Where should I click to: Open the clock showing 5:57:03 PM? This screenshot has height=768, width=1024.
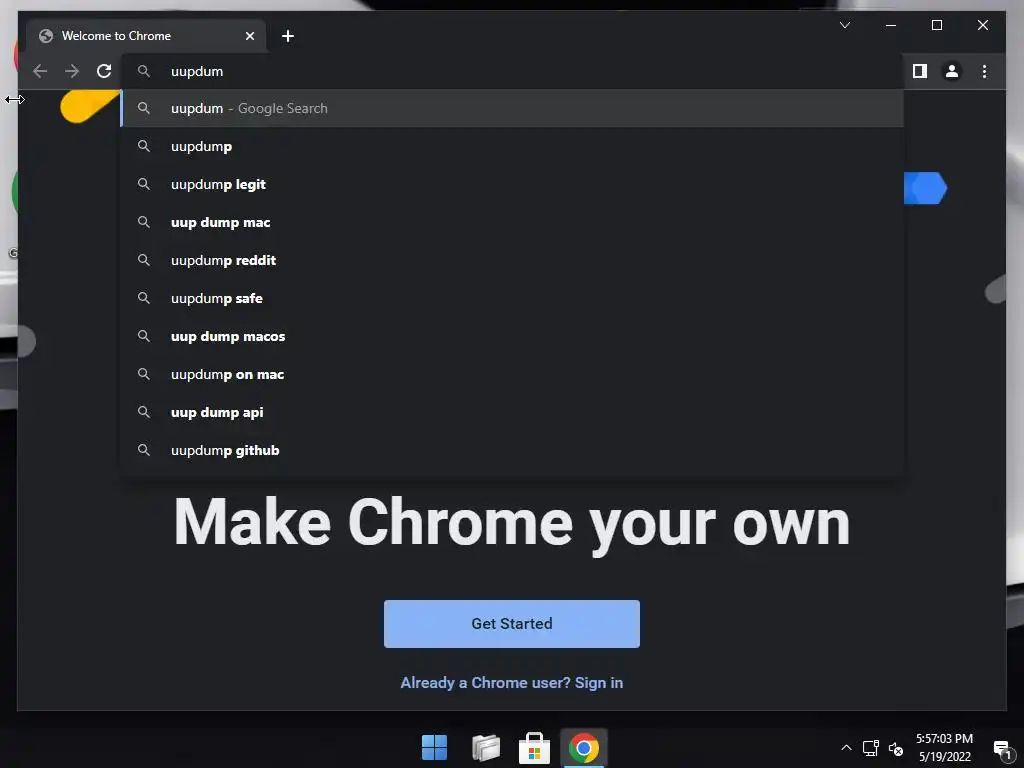point(944,748)
